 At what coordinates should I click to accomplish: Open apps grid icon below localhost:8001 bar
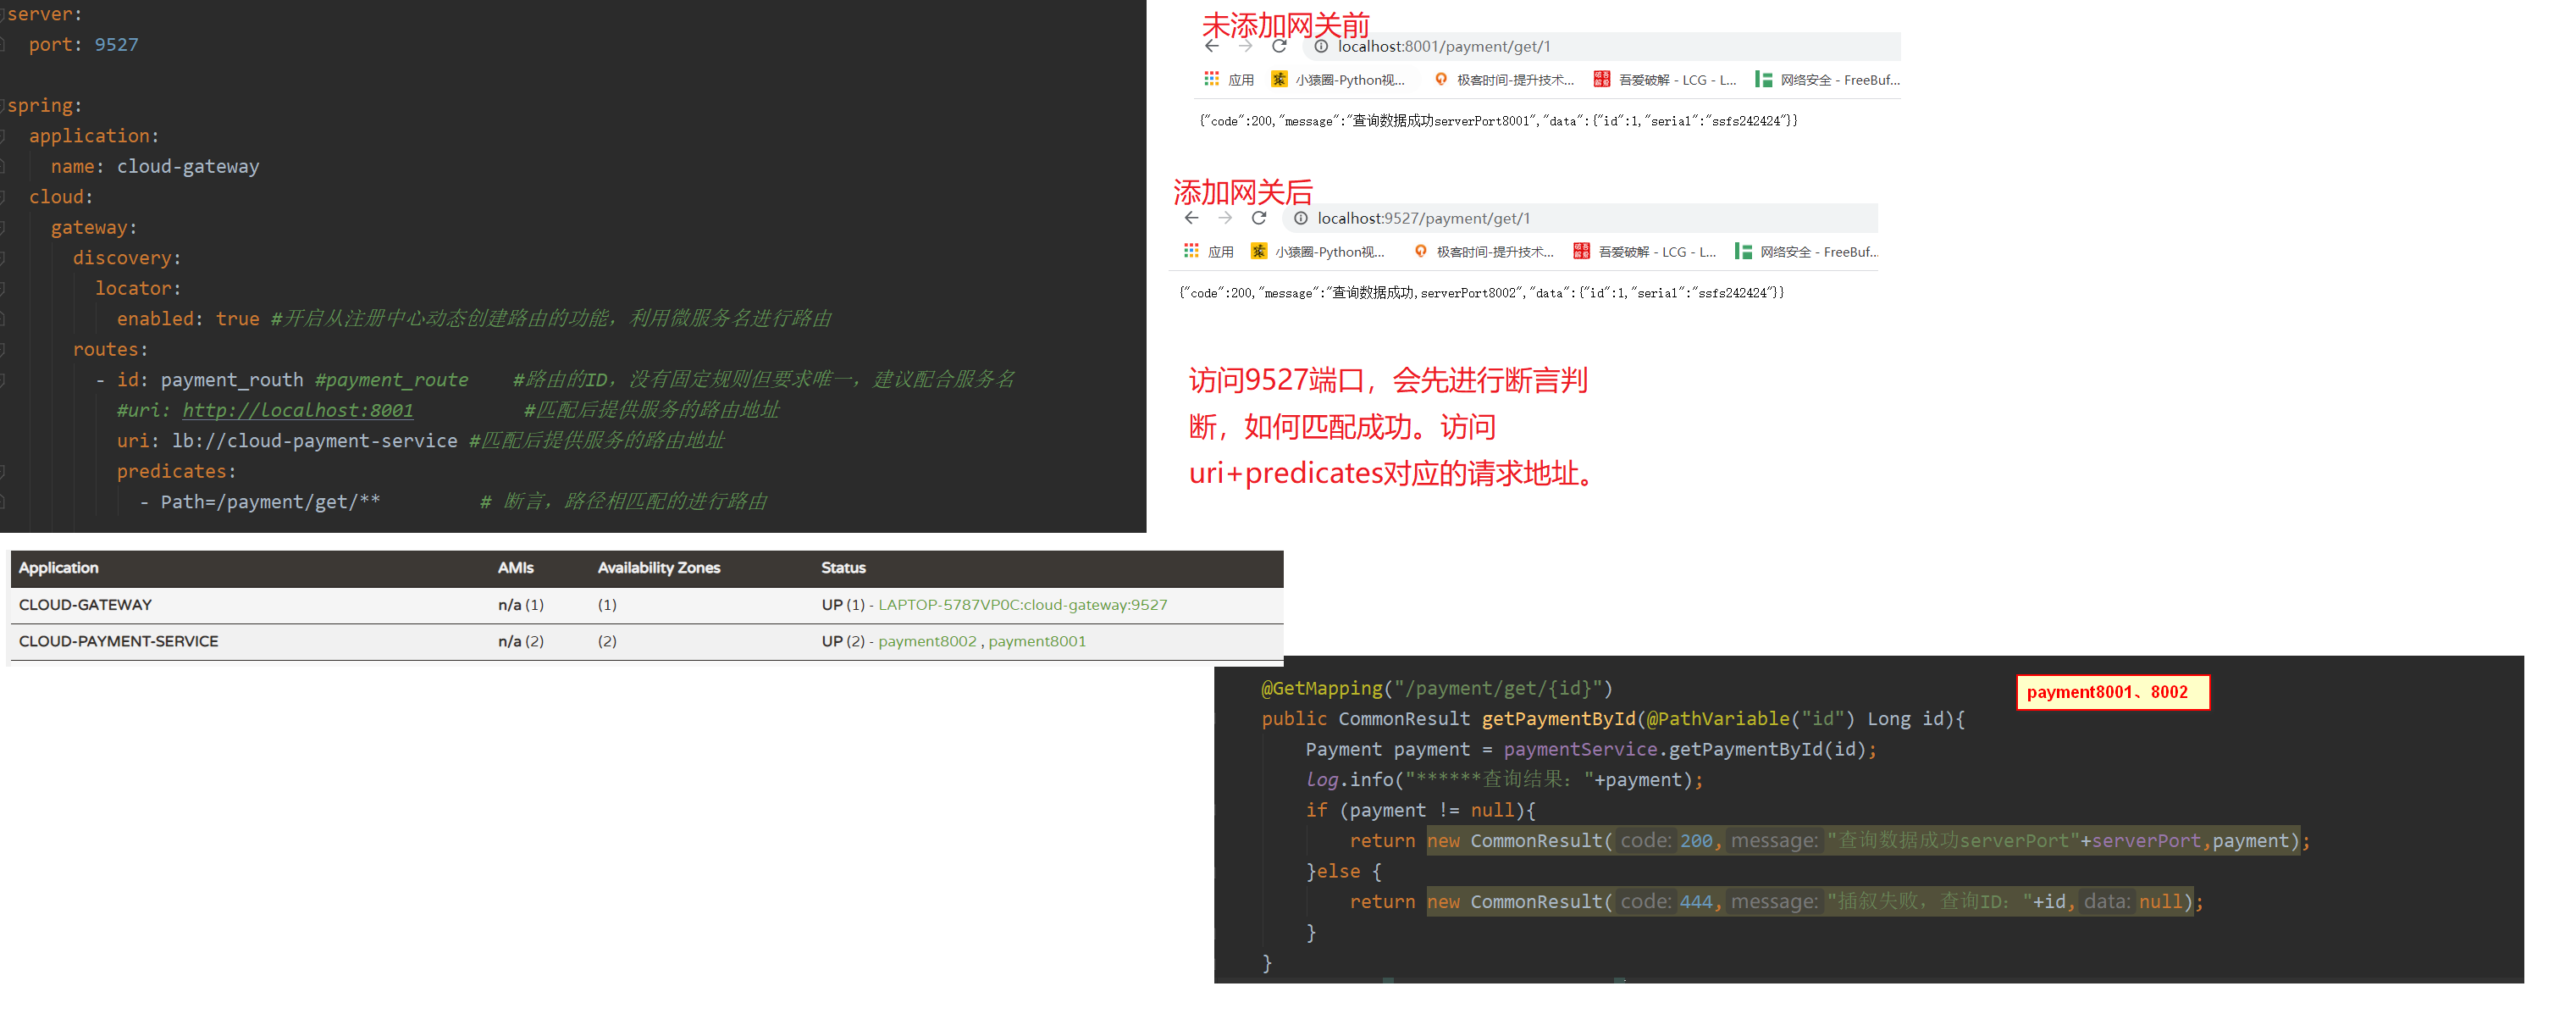(1211, 79)
